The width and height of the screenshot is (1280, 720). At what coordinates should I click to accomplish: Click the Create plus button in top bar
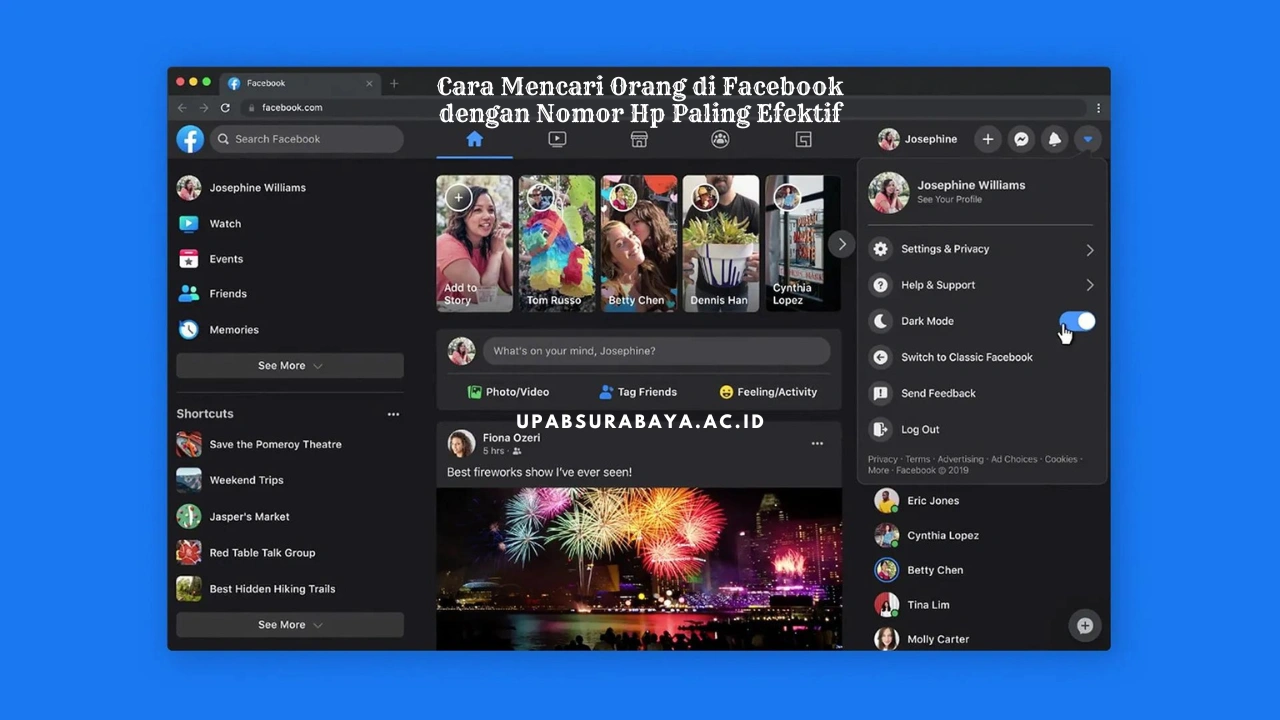[987, 139]
